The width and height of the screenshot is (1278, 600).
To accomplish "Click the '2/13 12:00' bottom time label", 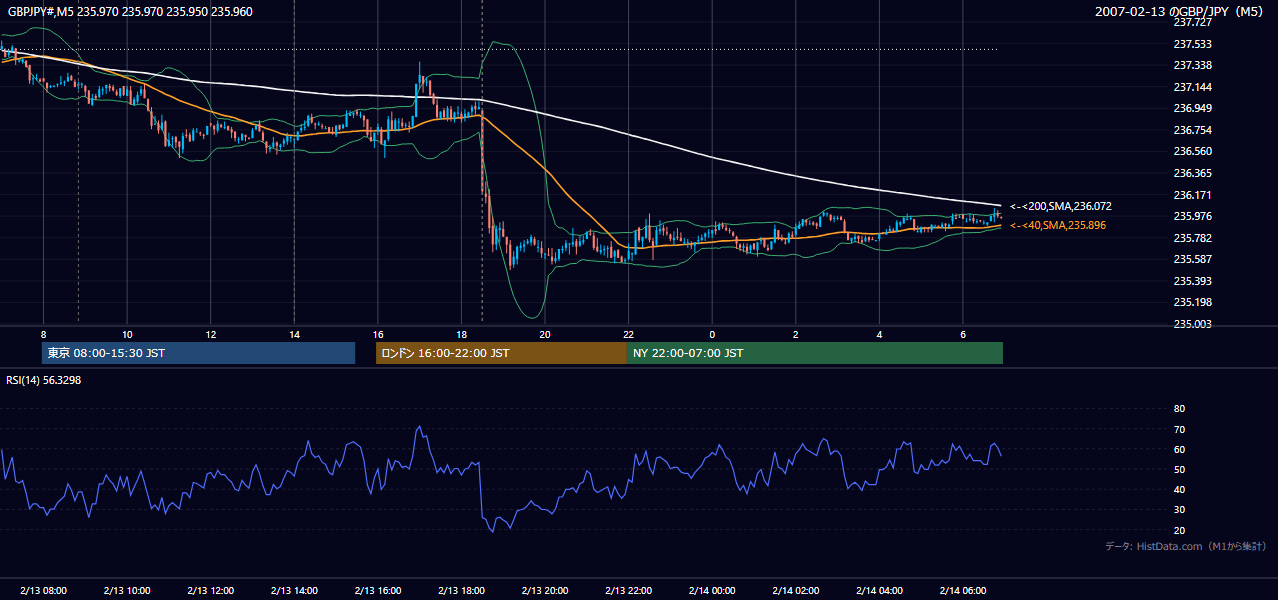I will [x=210, y=590].
